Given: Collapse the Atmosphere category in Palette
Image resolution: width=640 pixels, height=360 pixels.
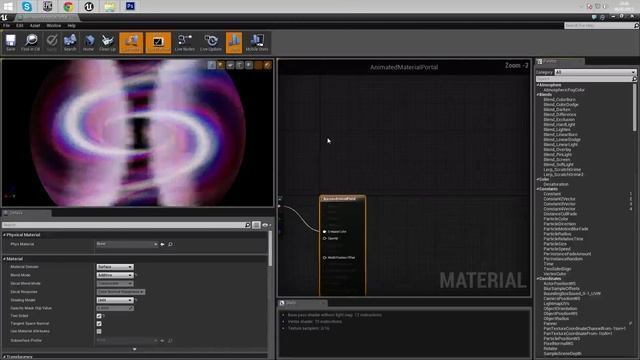Looking at the screenshot, I should click(538, 85).
